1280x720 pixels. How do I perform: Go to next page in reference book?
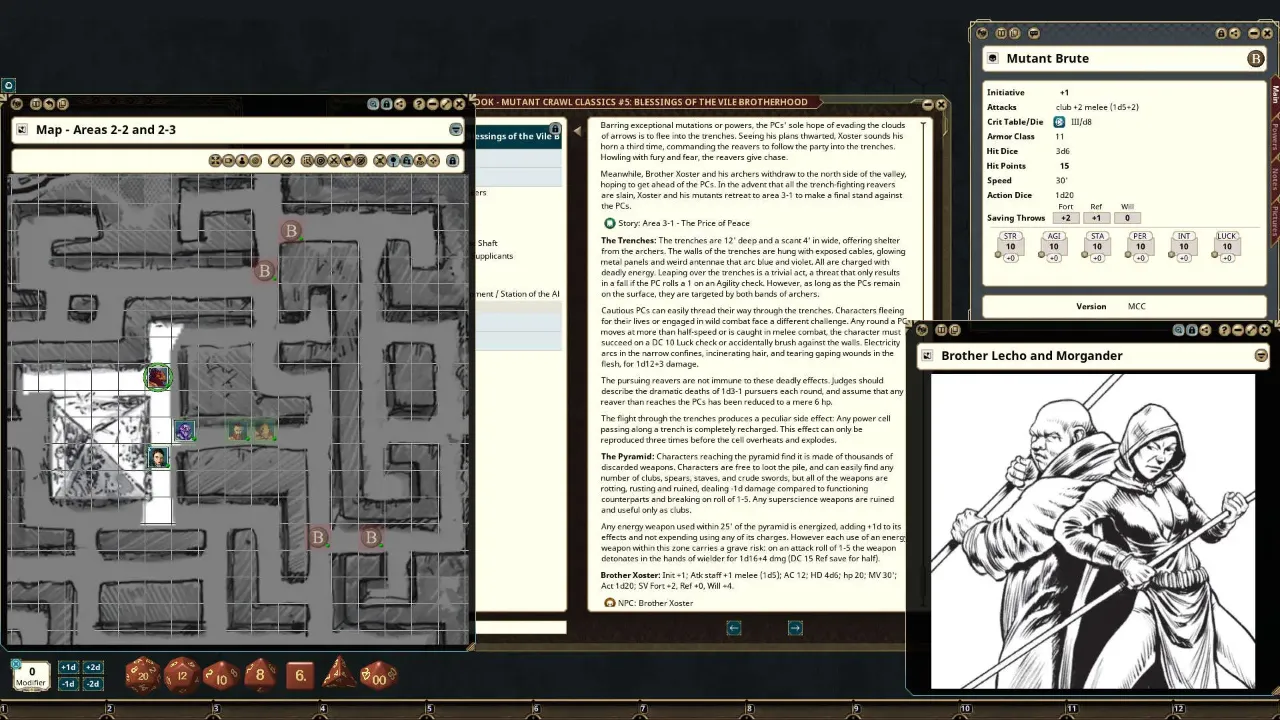[795, 628]
